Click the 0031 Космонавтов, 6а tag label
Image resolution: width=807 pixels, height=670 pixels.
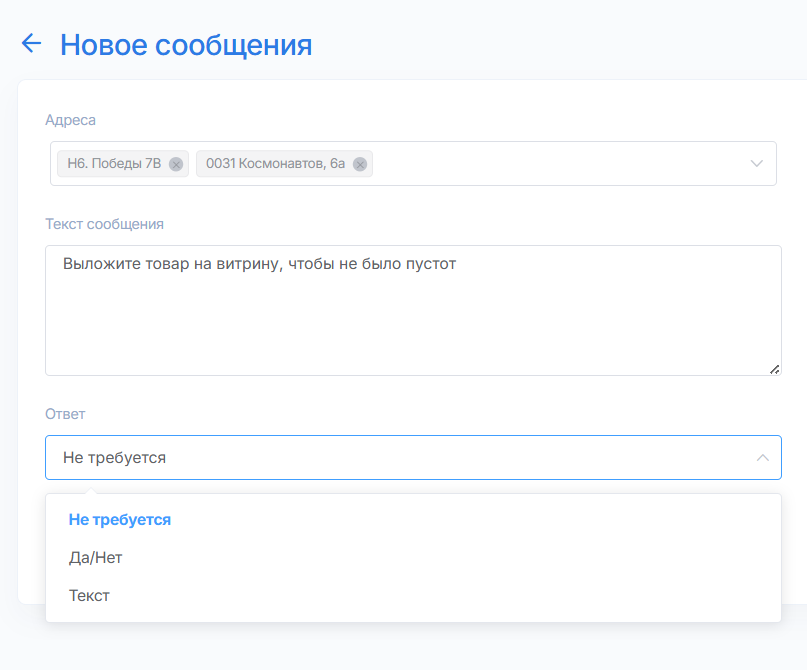275,164
